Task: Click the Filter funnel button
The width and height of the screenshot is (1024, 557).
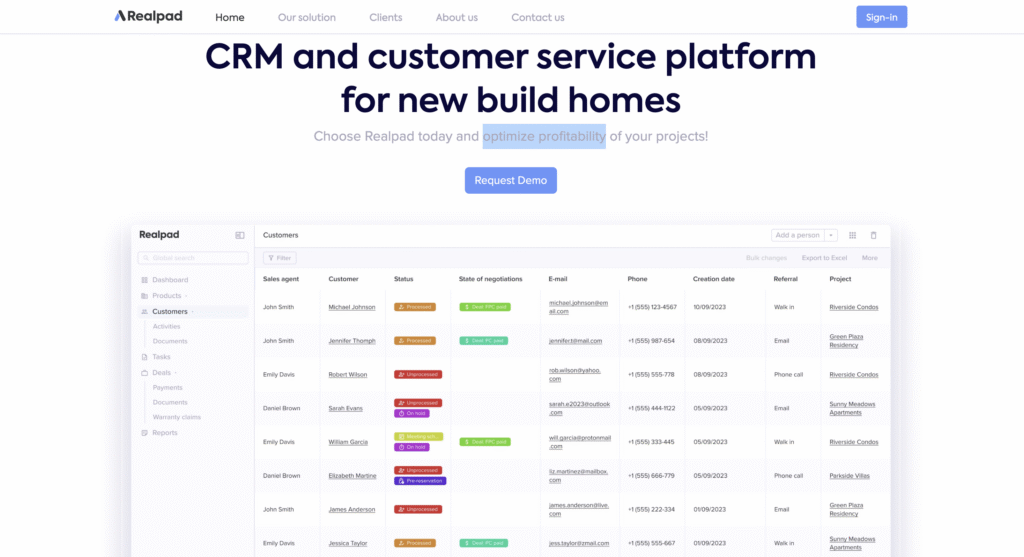Action: [279, 258]
